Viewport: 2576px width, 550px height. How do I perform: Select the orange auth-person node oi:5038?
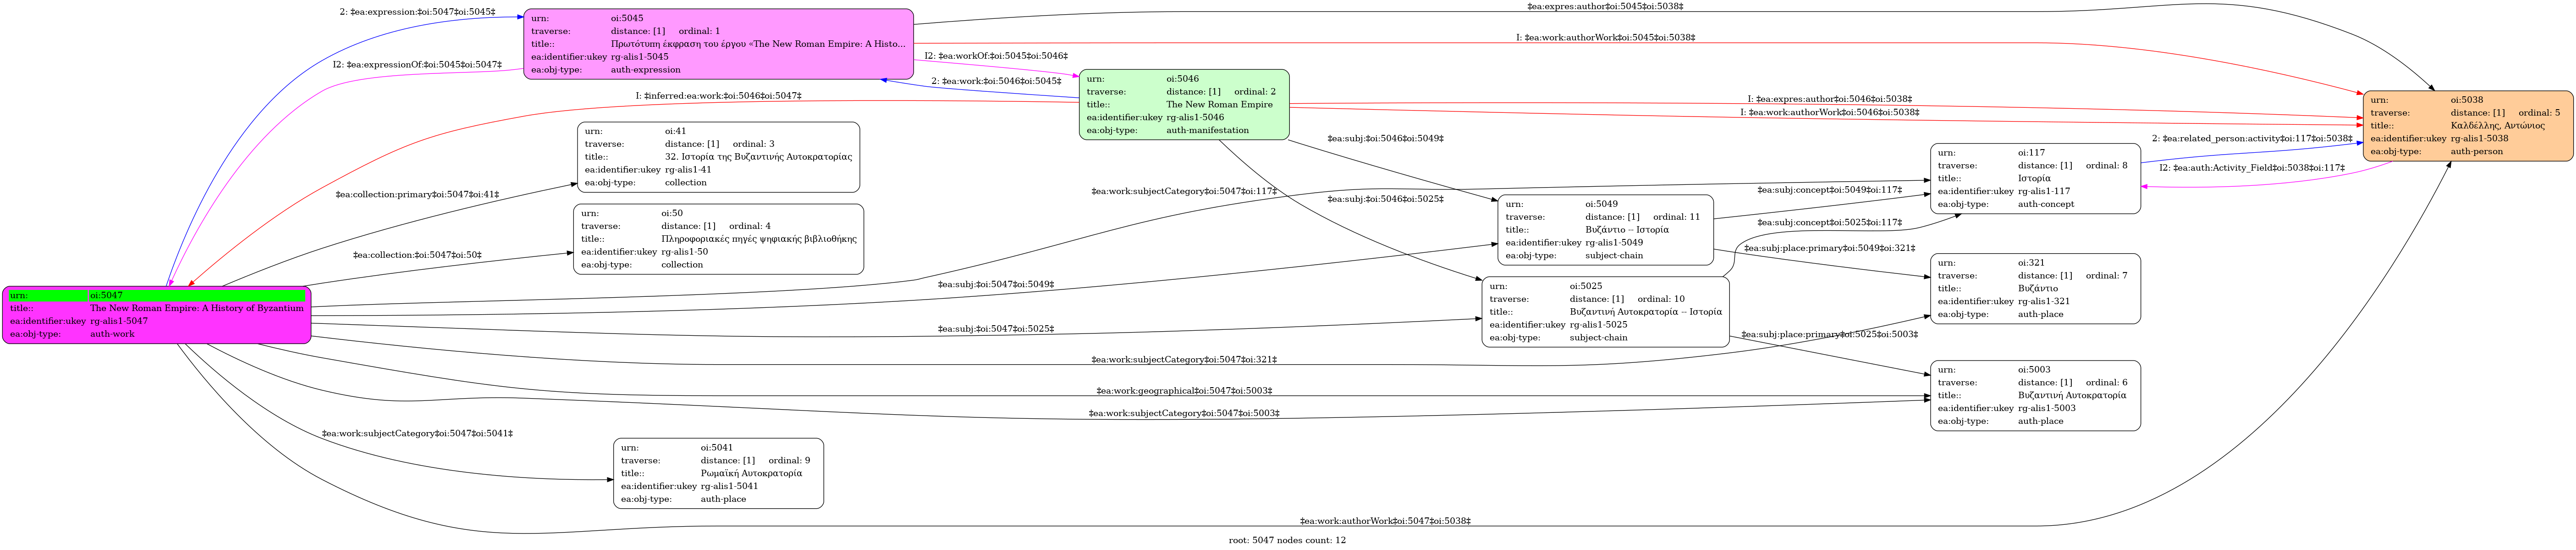pyautogui.click(x=2467, y=126)
